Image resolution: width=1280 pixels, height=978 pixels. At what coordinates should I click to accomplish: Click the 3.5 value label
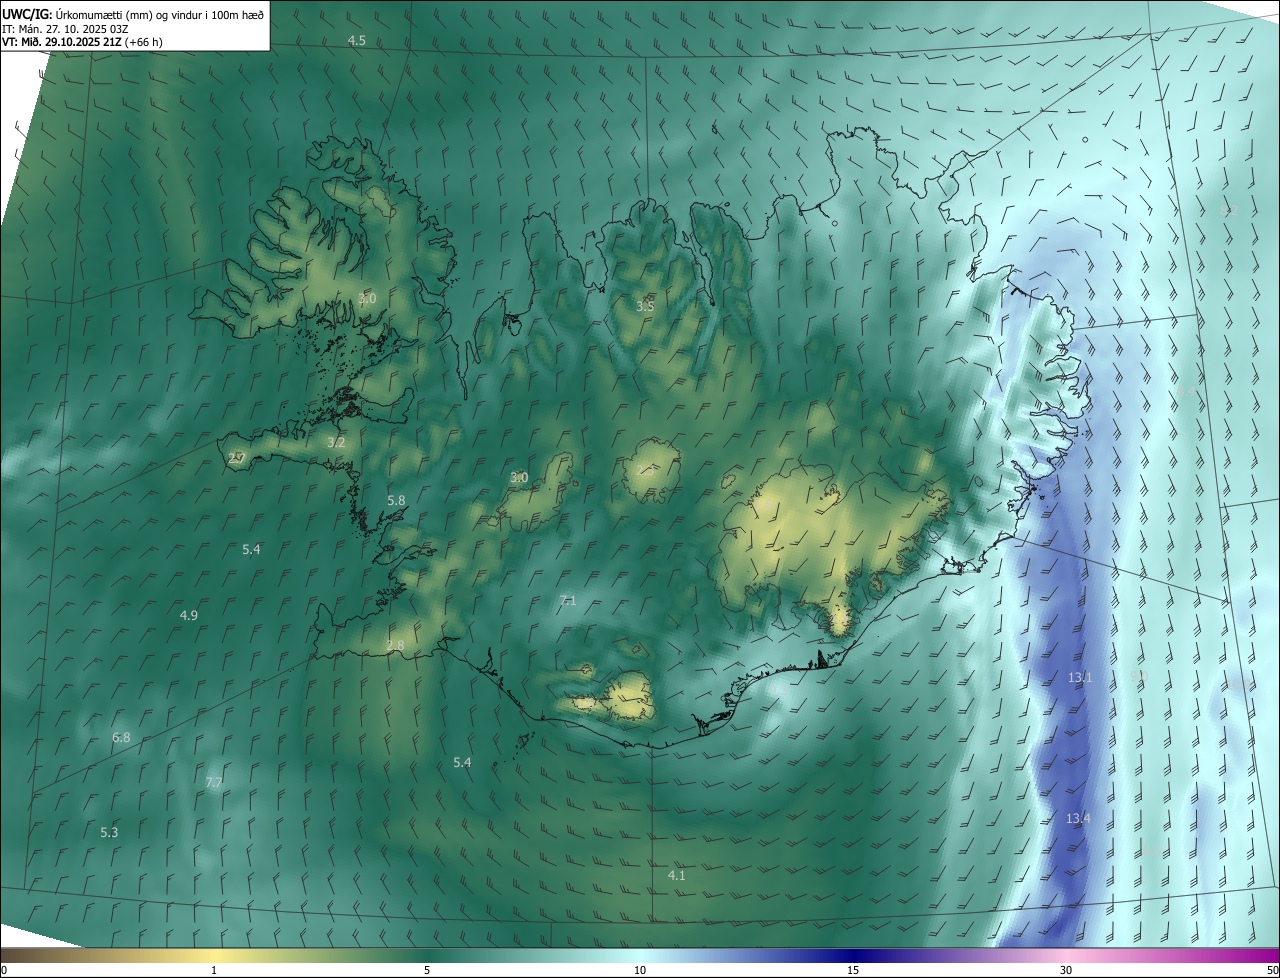(x=645, y=306)
